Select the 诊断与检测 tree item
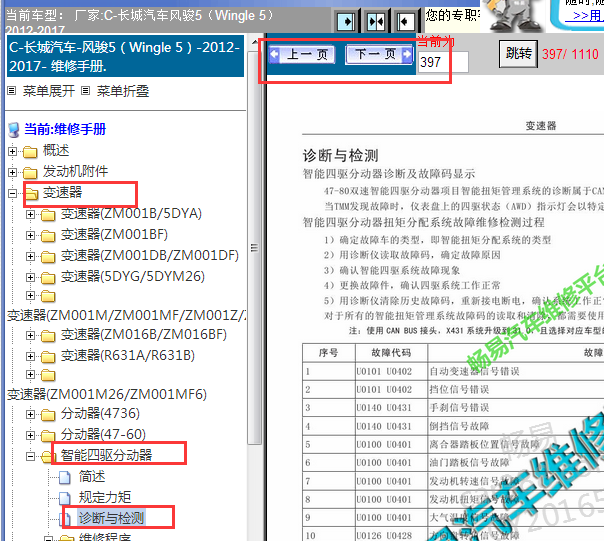604x541 pixels. coord(111,519)
